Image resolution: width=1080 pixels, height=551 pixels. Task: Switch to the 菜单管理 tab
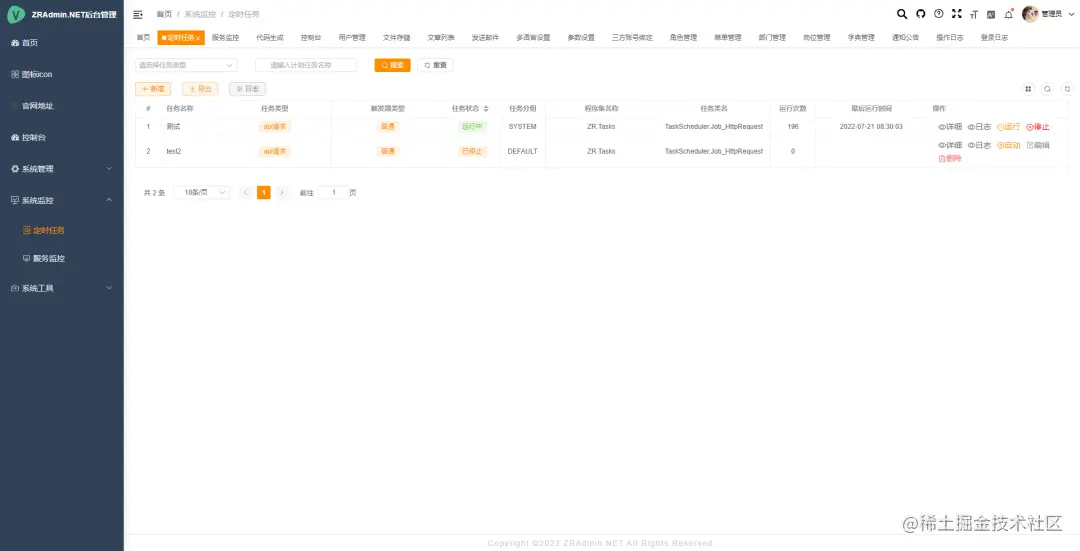point(727,38)
